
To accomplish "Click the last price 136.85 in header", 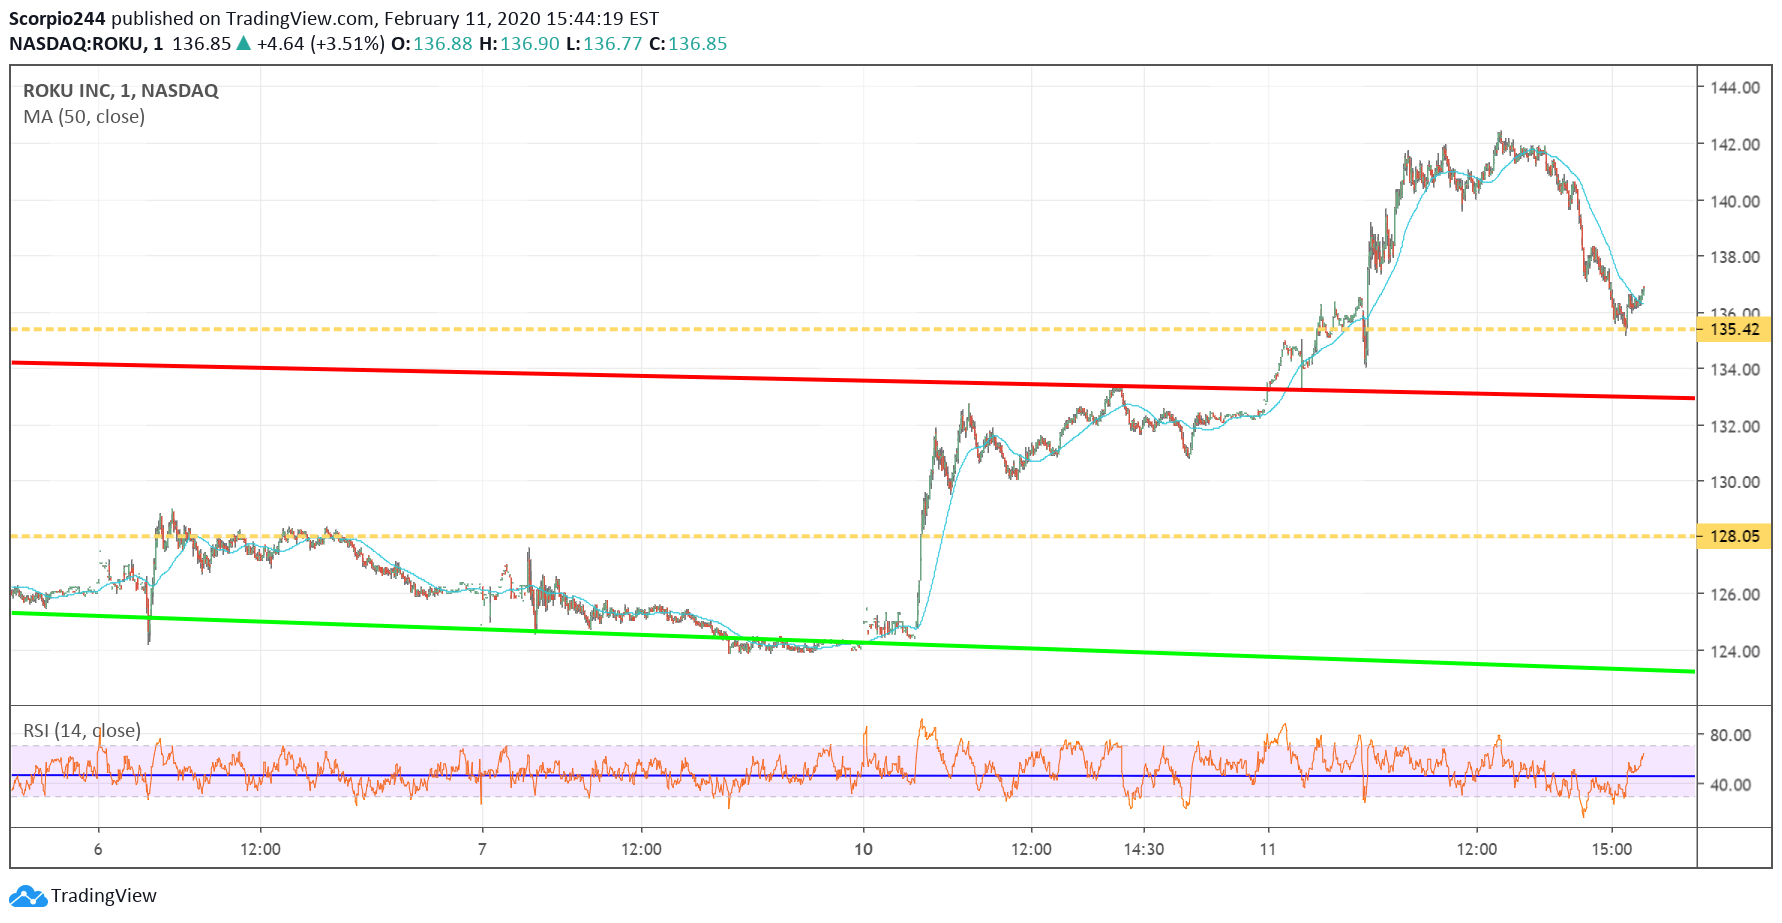I will tap(201, 44).
